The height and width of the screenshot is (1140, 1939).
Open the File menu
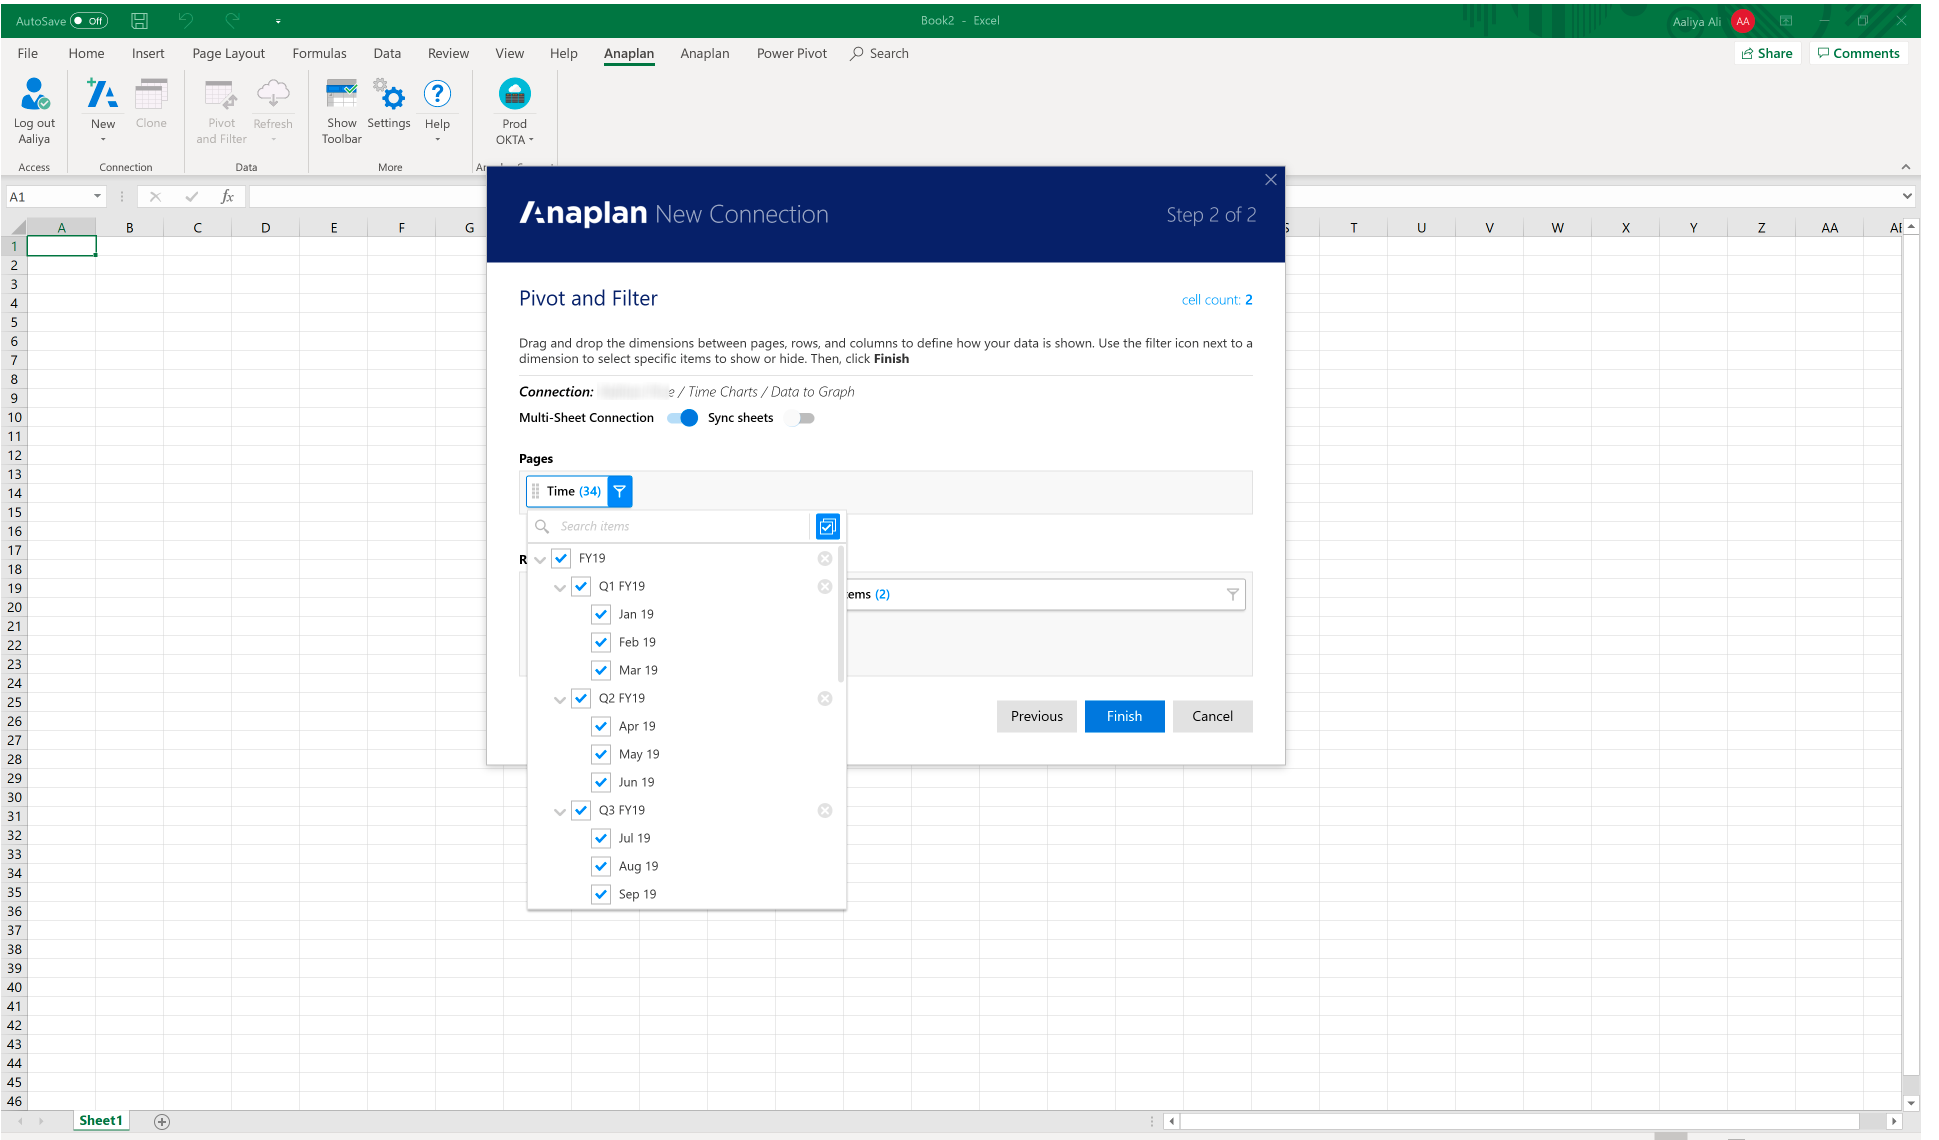pyautogui.click(x=28, y=54)
